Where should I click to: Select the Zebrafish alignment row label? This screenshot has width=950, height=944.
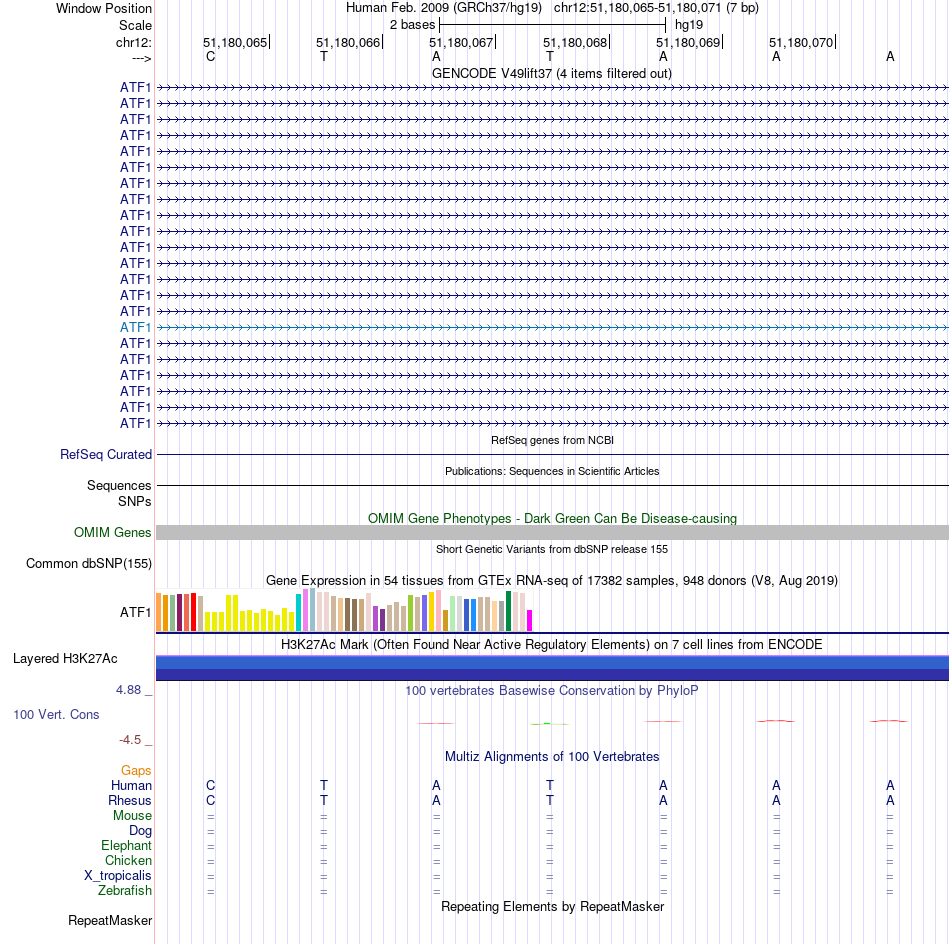(125, 891)
